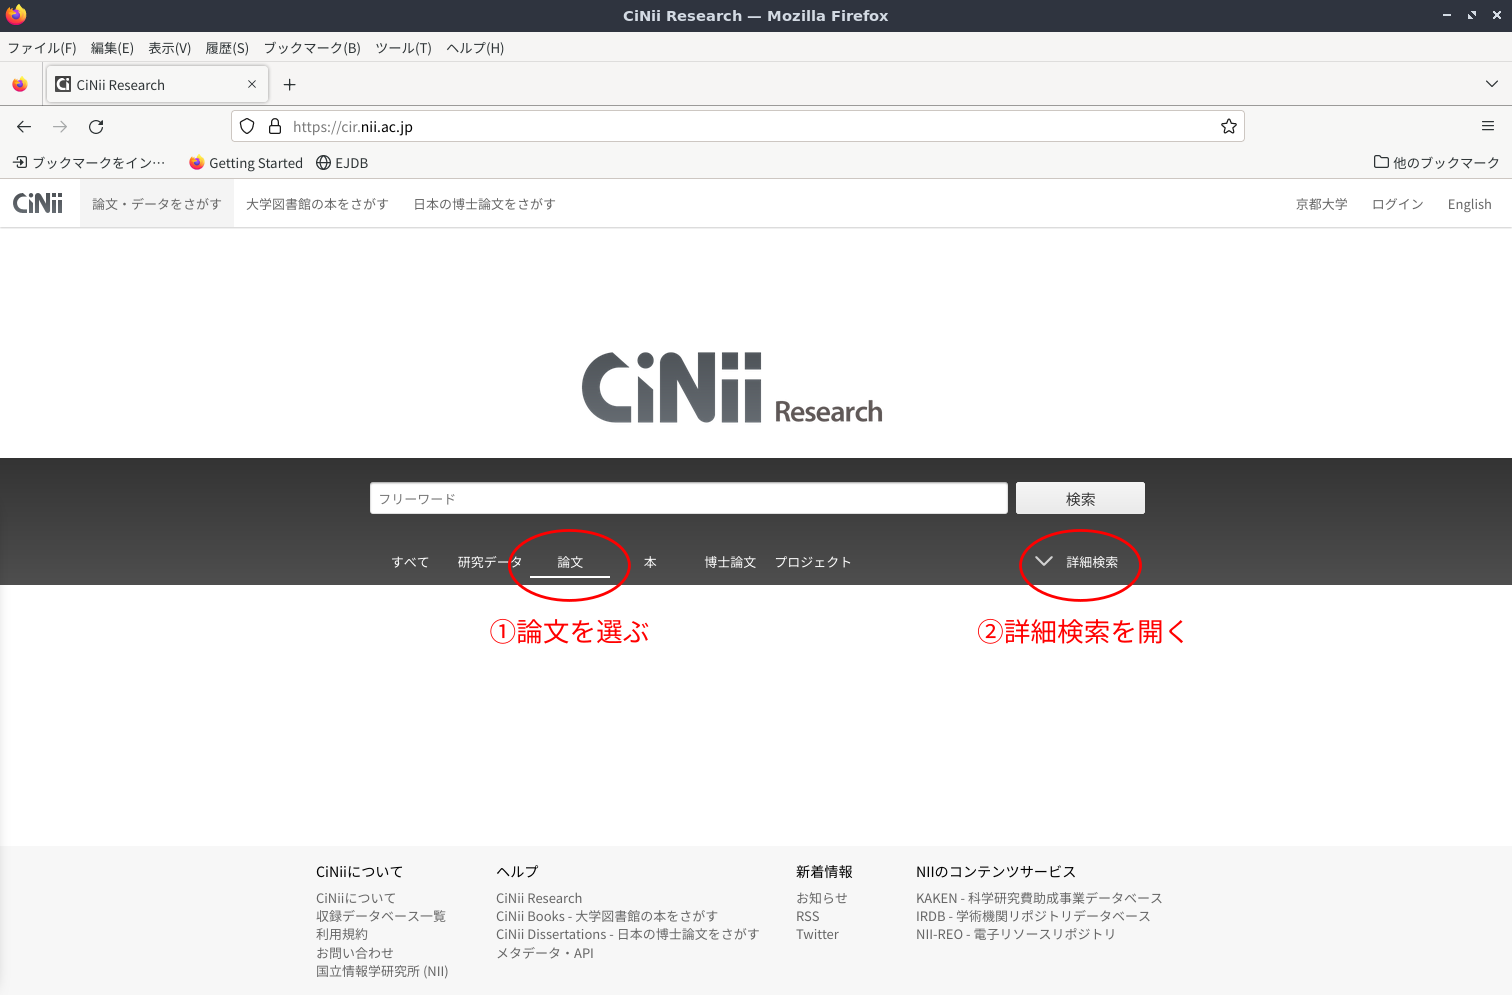
Task: Open the ファイル(F) menu
Action: [42, 48]
